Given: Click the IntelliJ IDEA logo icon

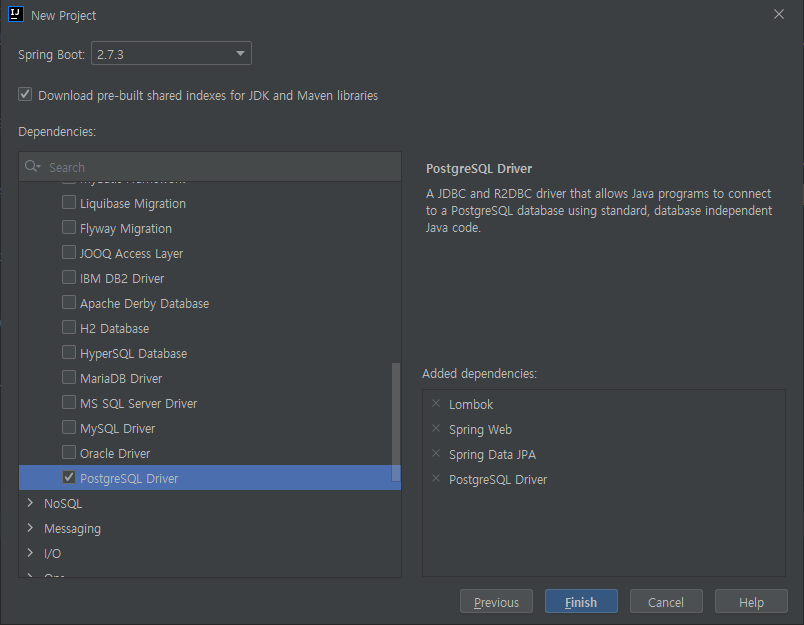Looking at the screenshot, I should (x=16, y=14).
